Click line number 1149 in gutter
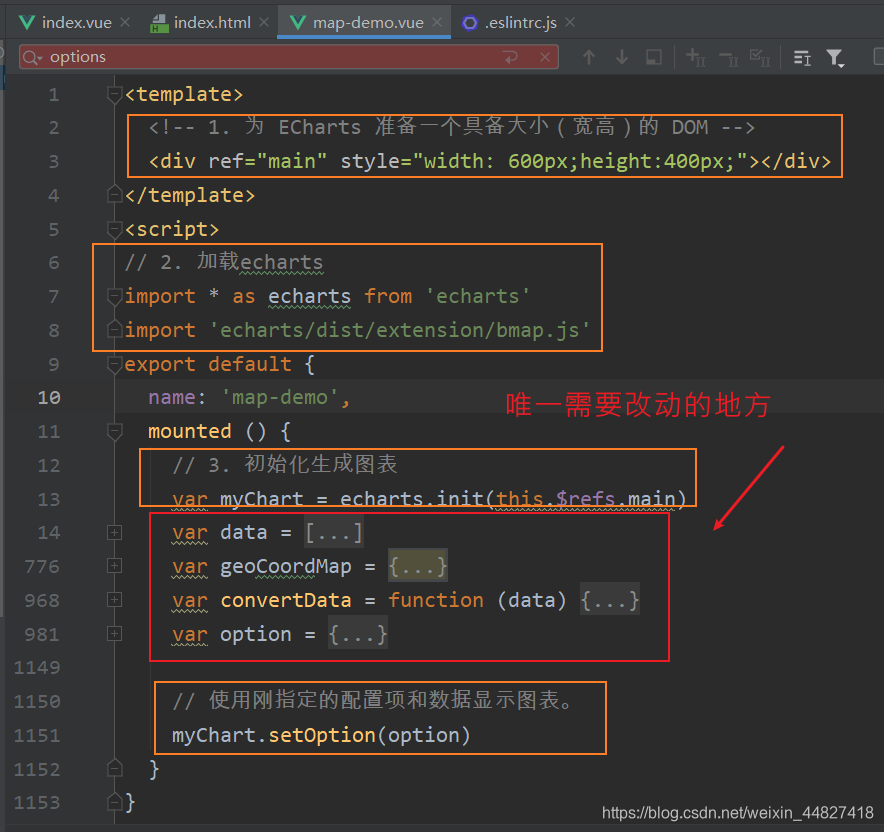Screen dimensions: 884x832 (x=37, y=667)
